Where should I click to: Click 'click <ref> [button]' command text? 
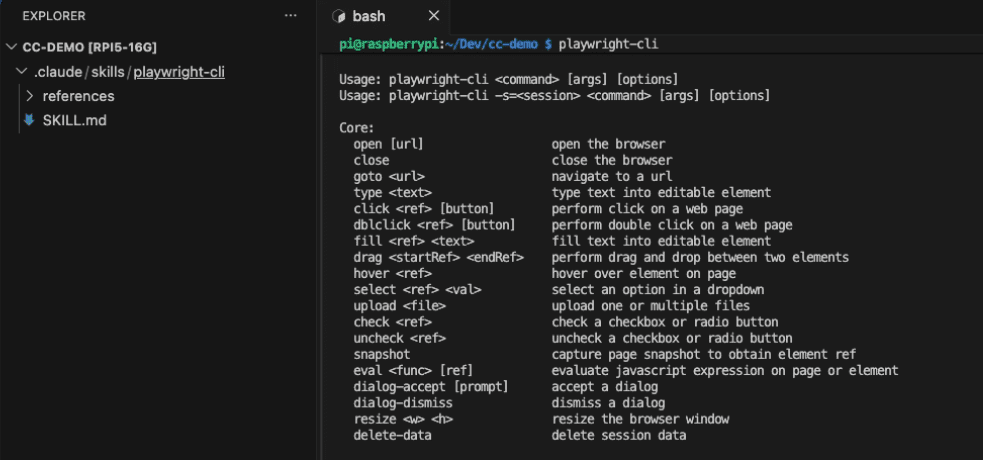[x=424, y=209]
